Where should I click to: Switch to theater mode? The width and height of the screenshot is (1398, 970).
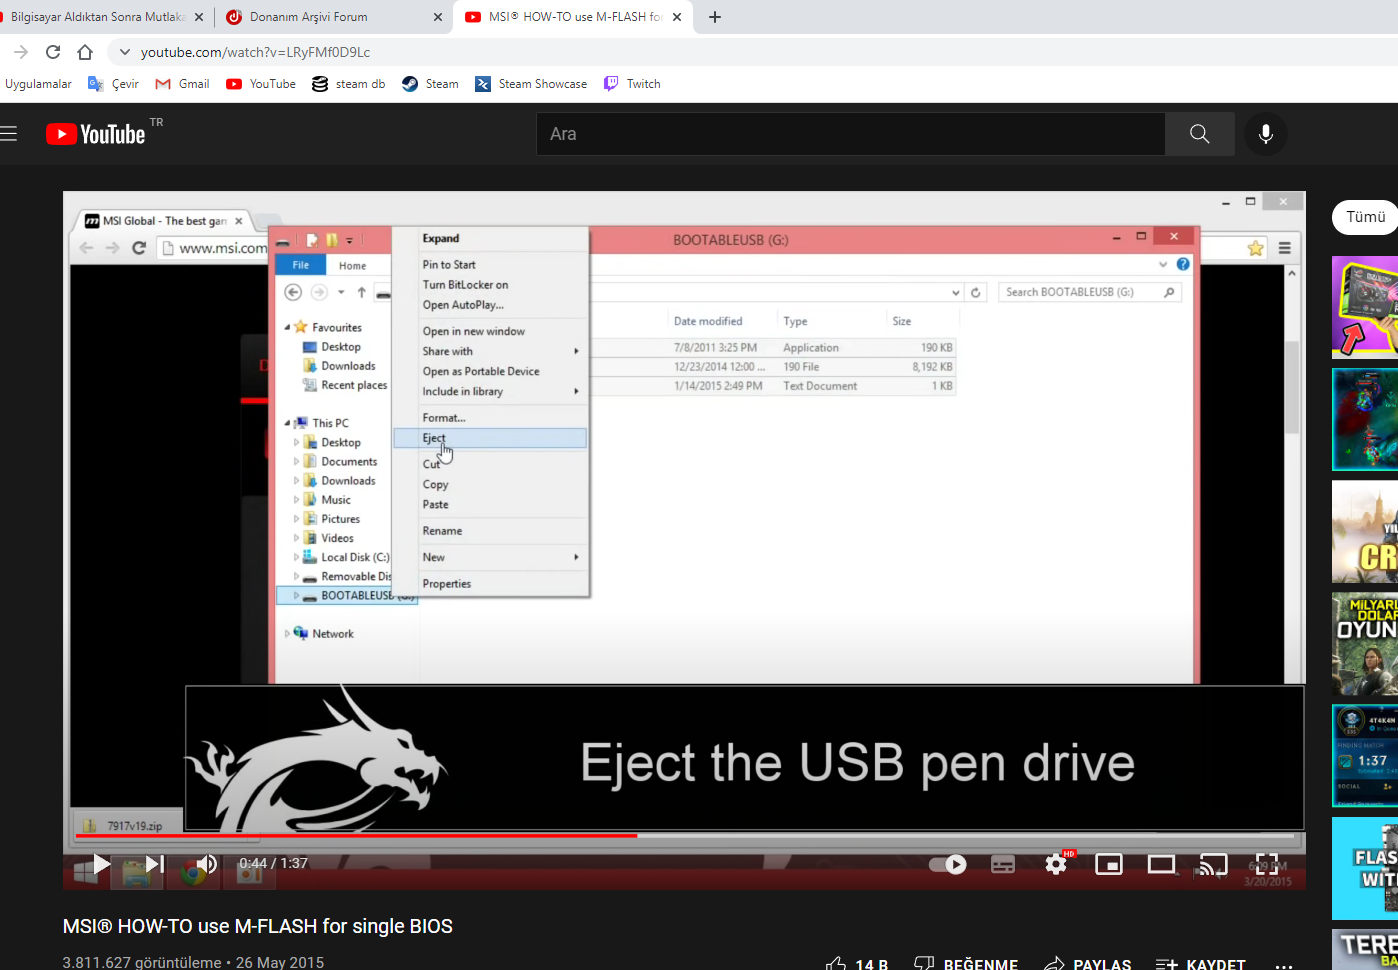click(1161, 864)
